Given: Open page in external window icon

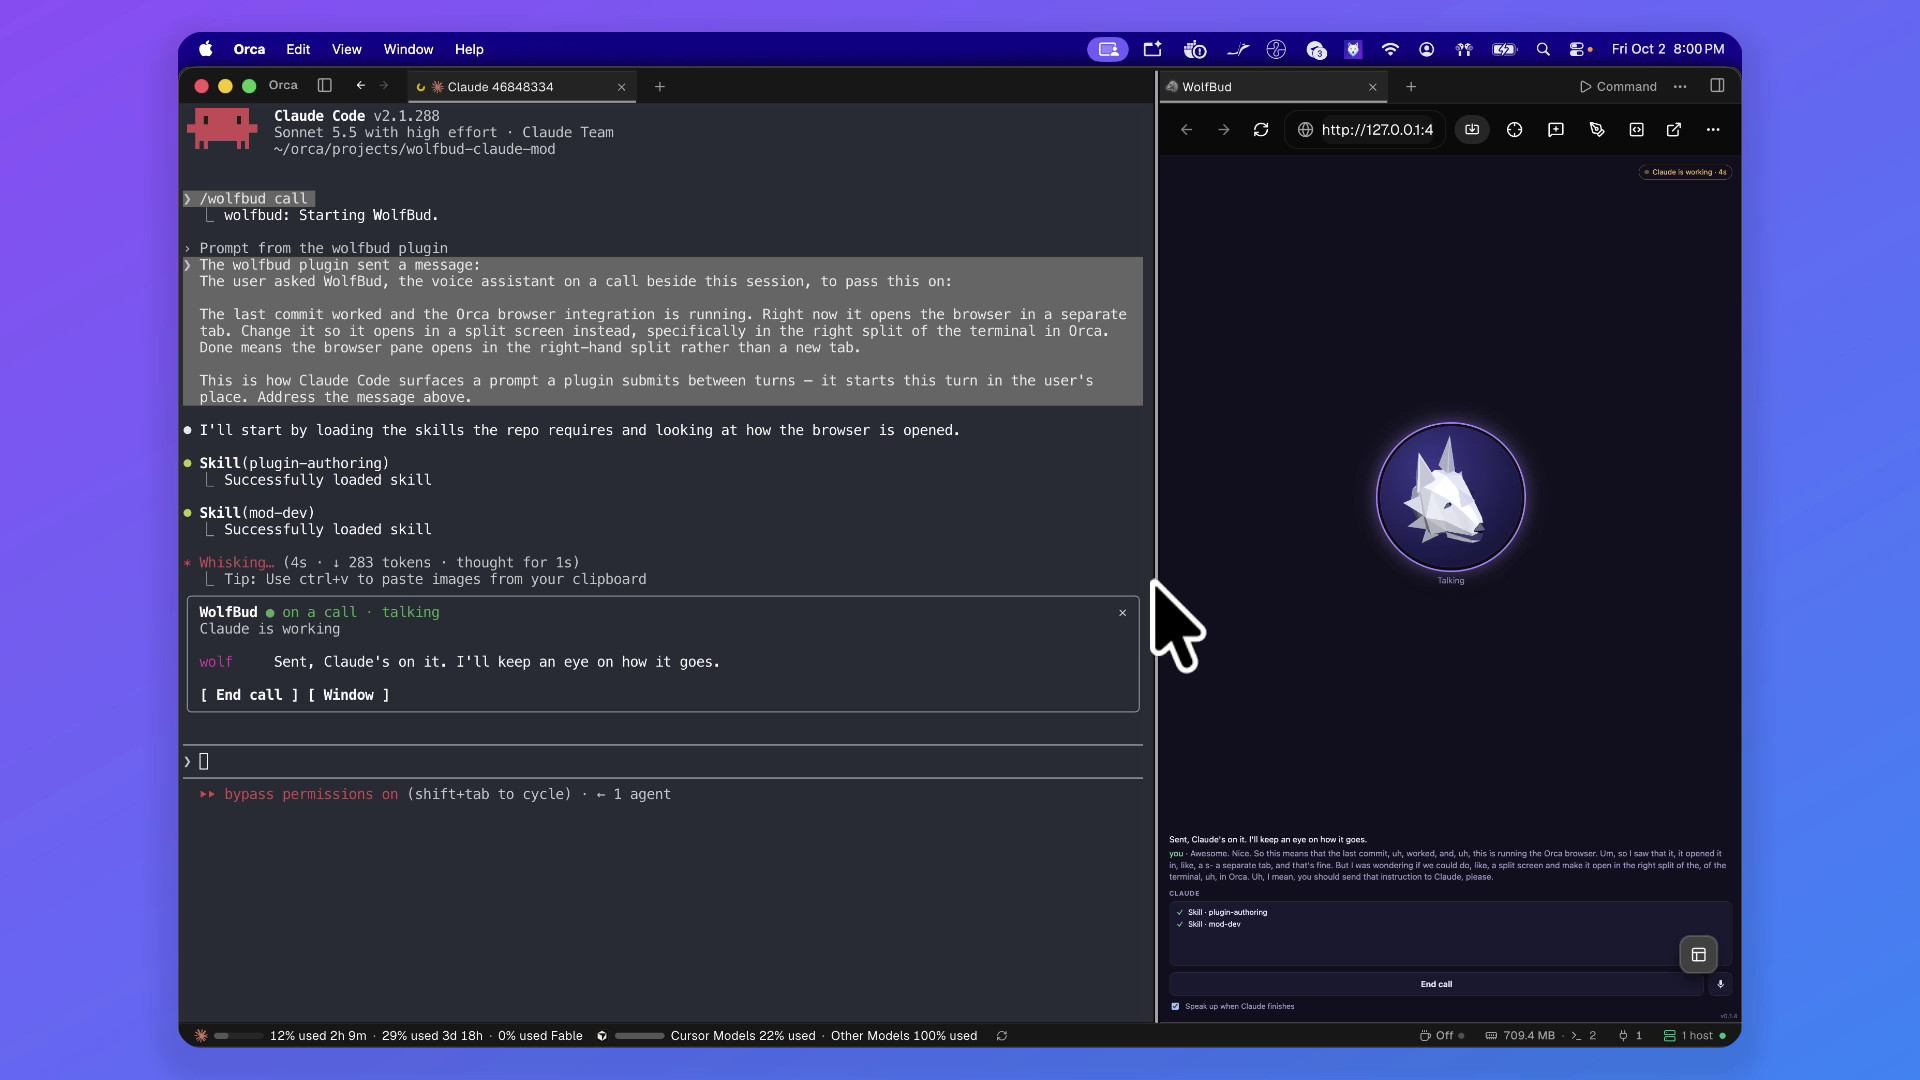Looking at the screenshot, I should pos(1674,130).
